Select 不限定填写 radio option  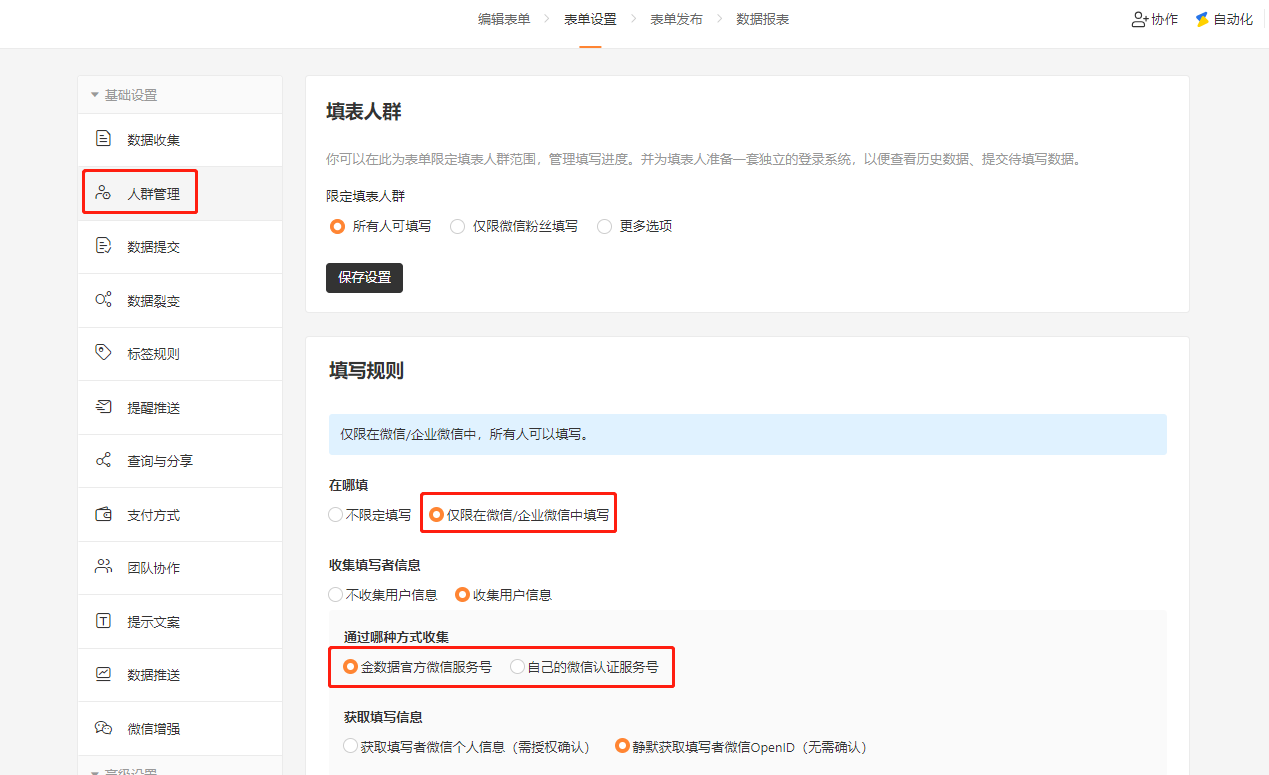[x=335, y=515]
